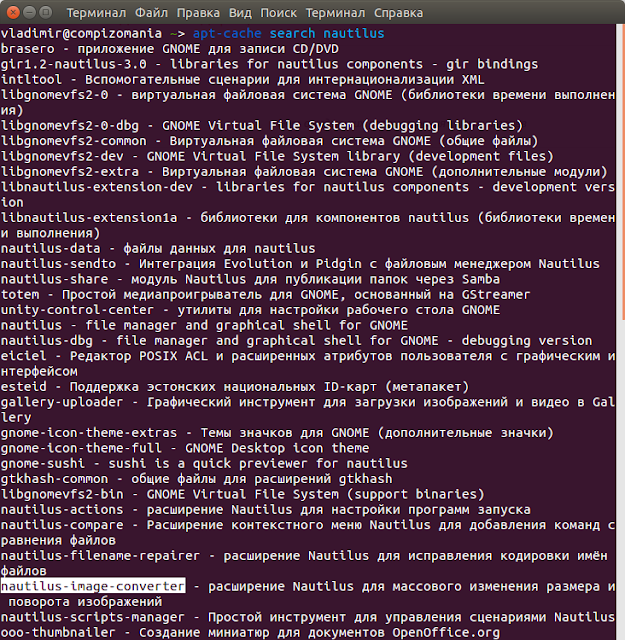
Task: Click the nautilus-scripts-manager package name
Action: click(x=93, y=617)
